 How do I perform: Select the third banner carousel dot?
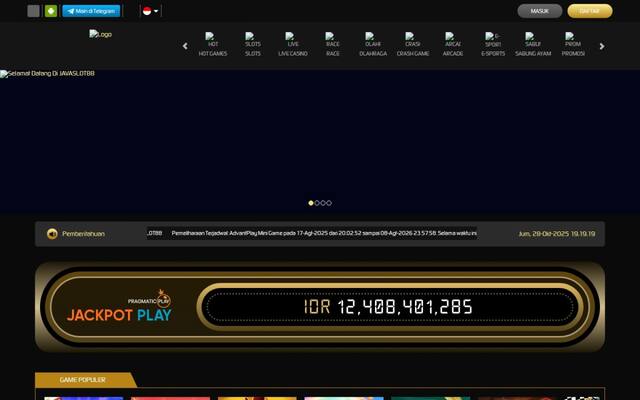coord(323,203)
